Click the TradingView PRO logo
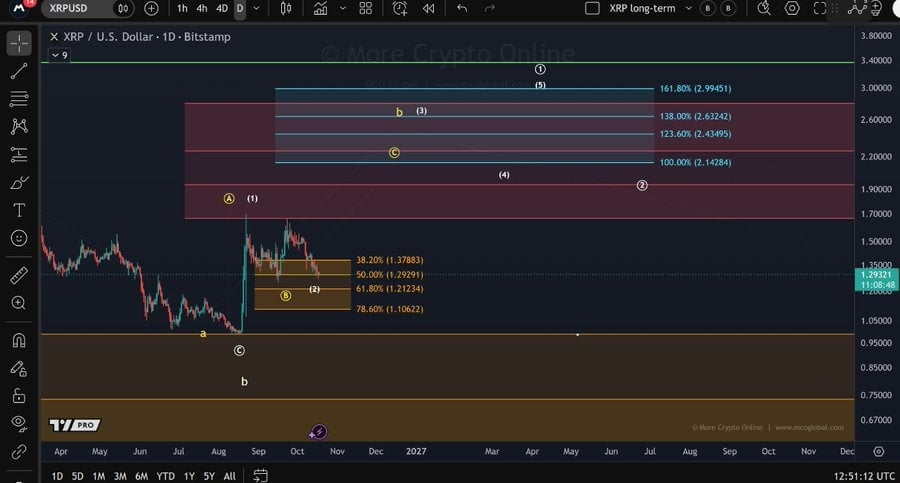This screenshot has width=900, height=483. coord(75,425)
